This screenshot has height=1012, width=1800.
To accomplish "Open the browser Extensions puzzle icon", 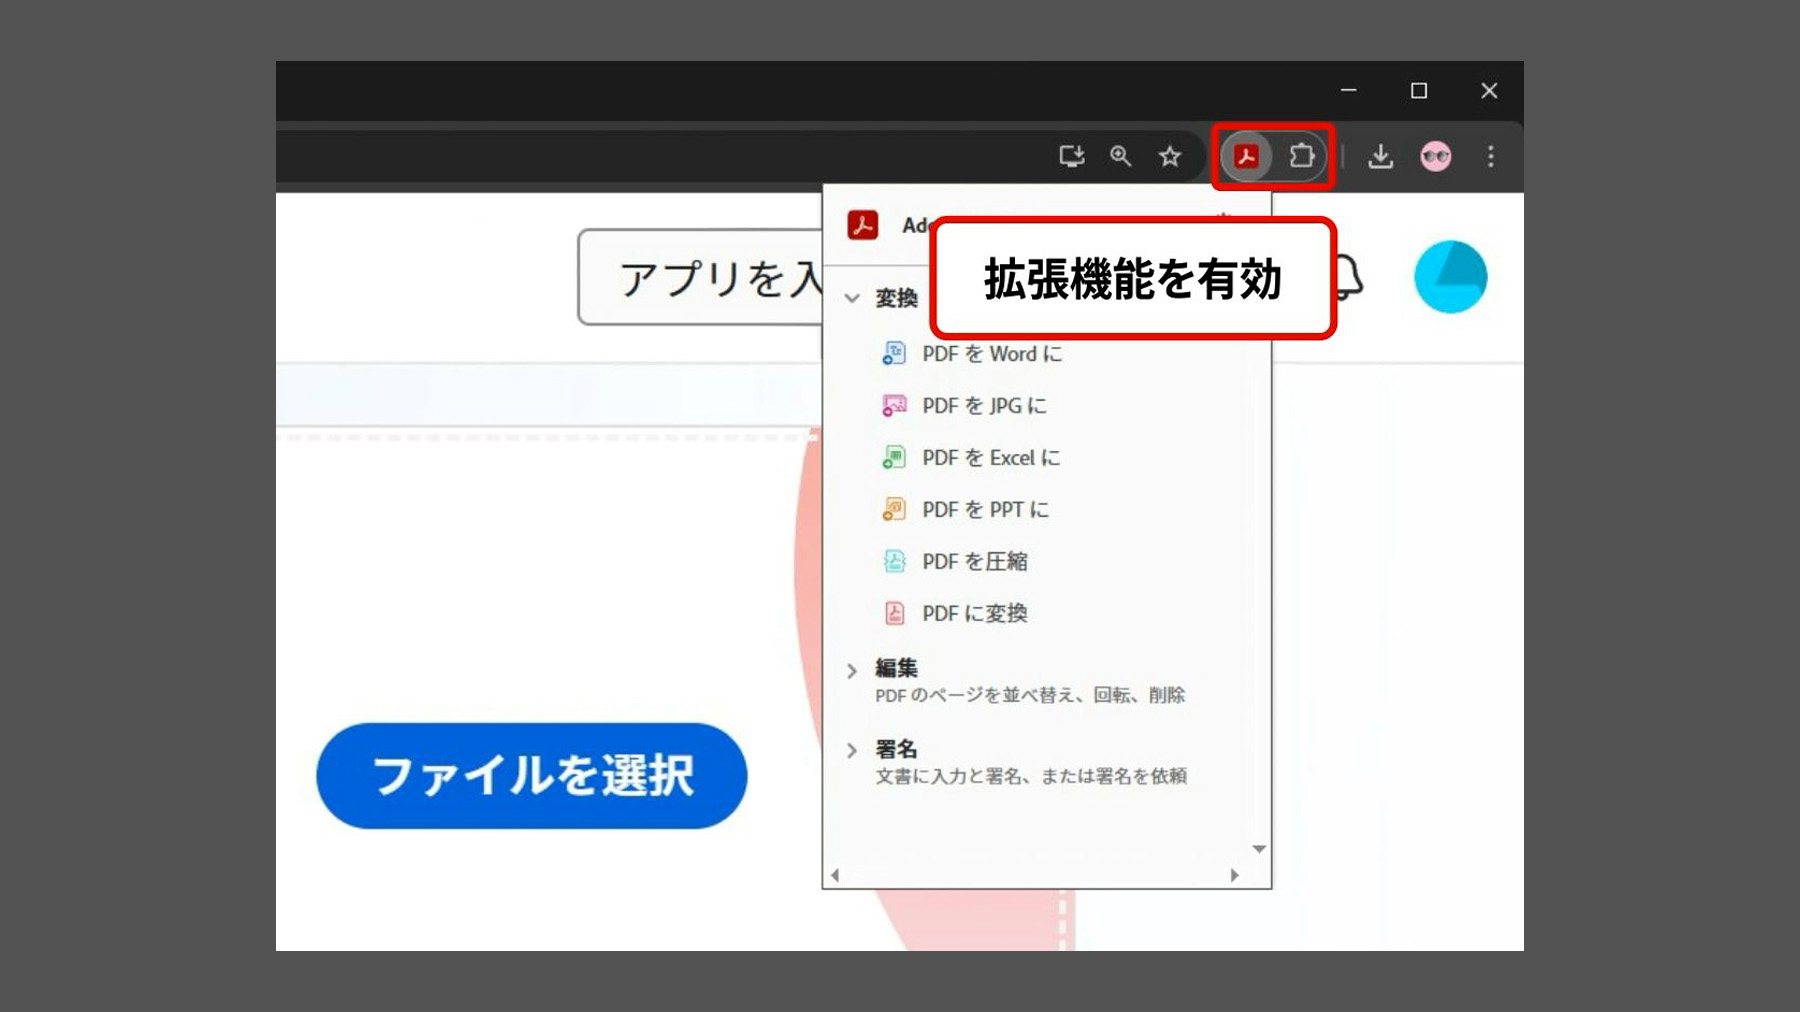I will [x=1301, y=156].
